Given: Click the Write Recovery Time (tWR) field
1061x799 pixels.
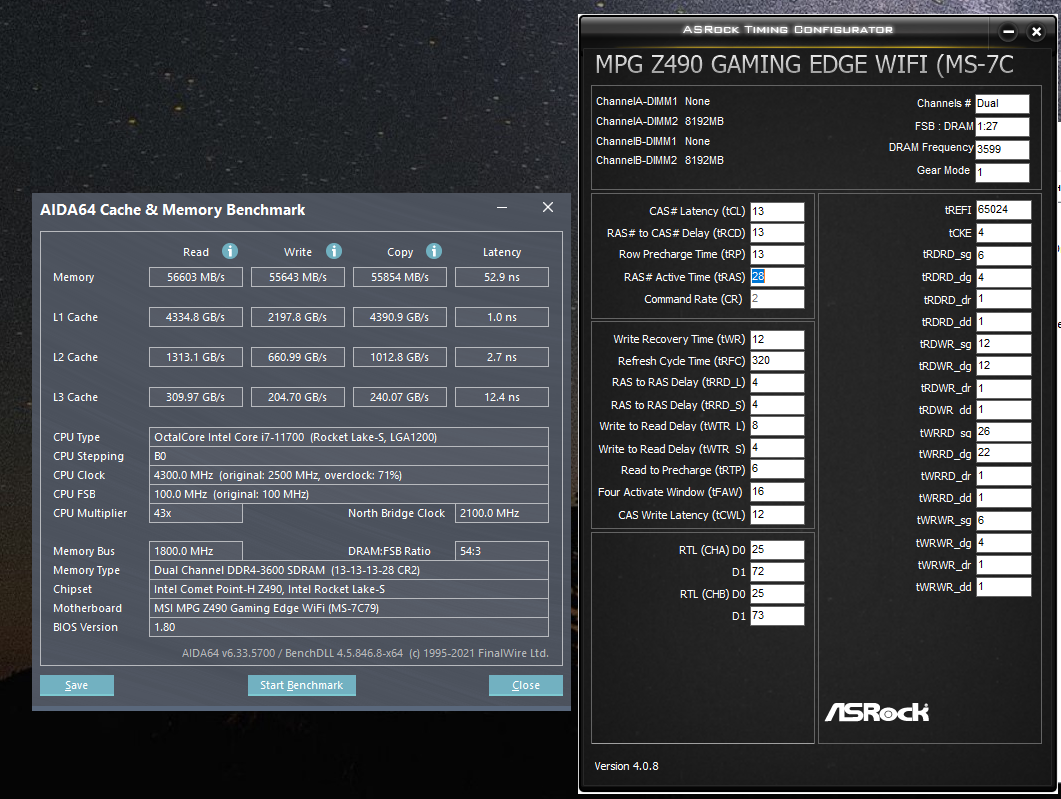Looking at the screenshot, I should click(777, 340).
